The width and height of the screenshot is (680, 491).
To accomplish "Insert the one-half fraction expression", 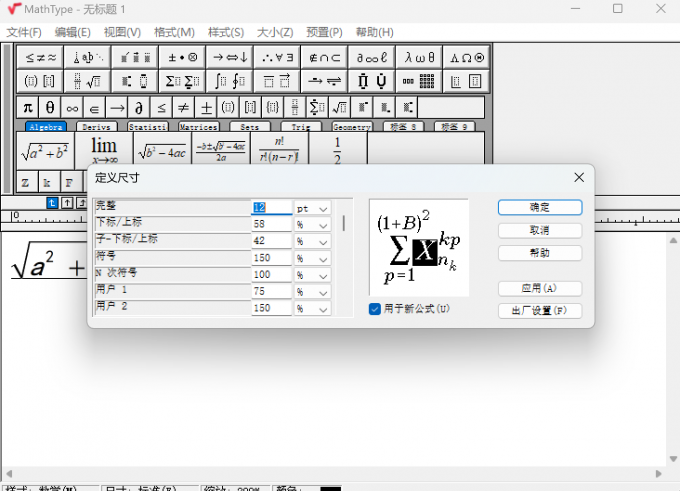I will pyautogui.click(x=338, y=148).
